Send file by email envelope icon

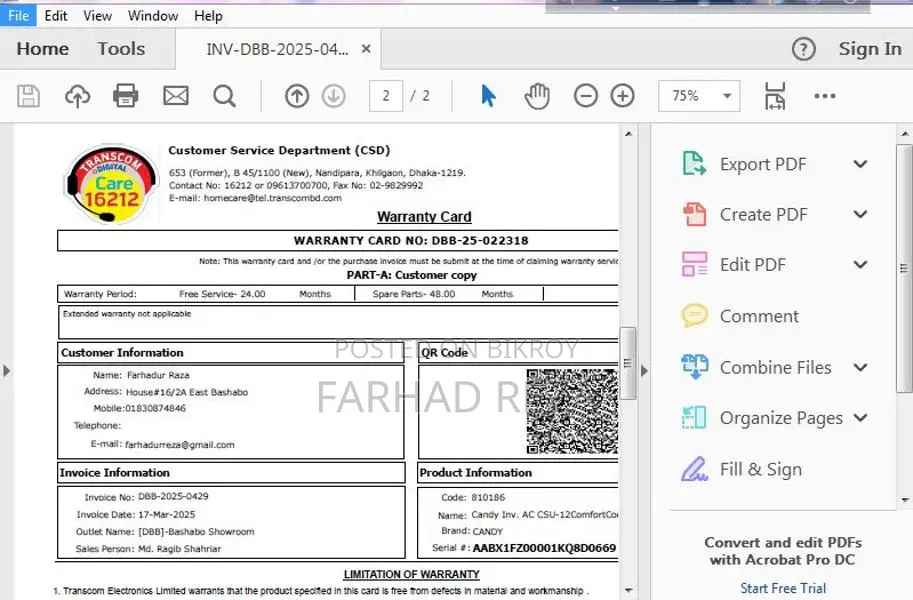[x=175, y=96]
